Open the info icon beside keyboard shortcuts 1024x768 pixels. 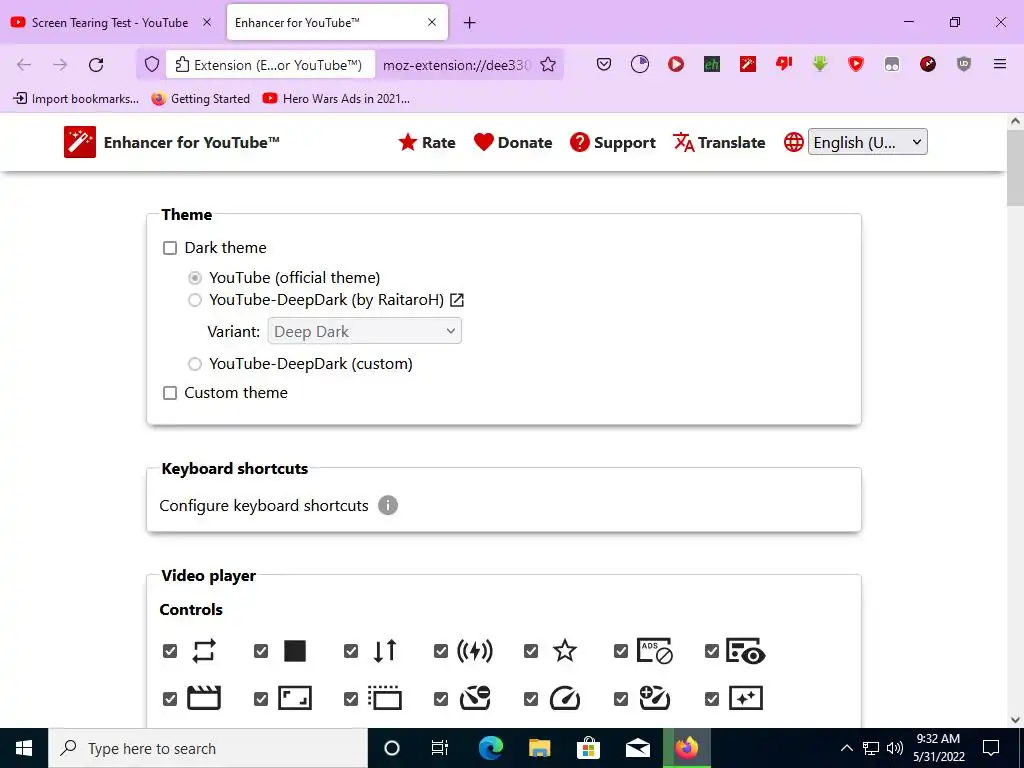point(388,505)
